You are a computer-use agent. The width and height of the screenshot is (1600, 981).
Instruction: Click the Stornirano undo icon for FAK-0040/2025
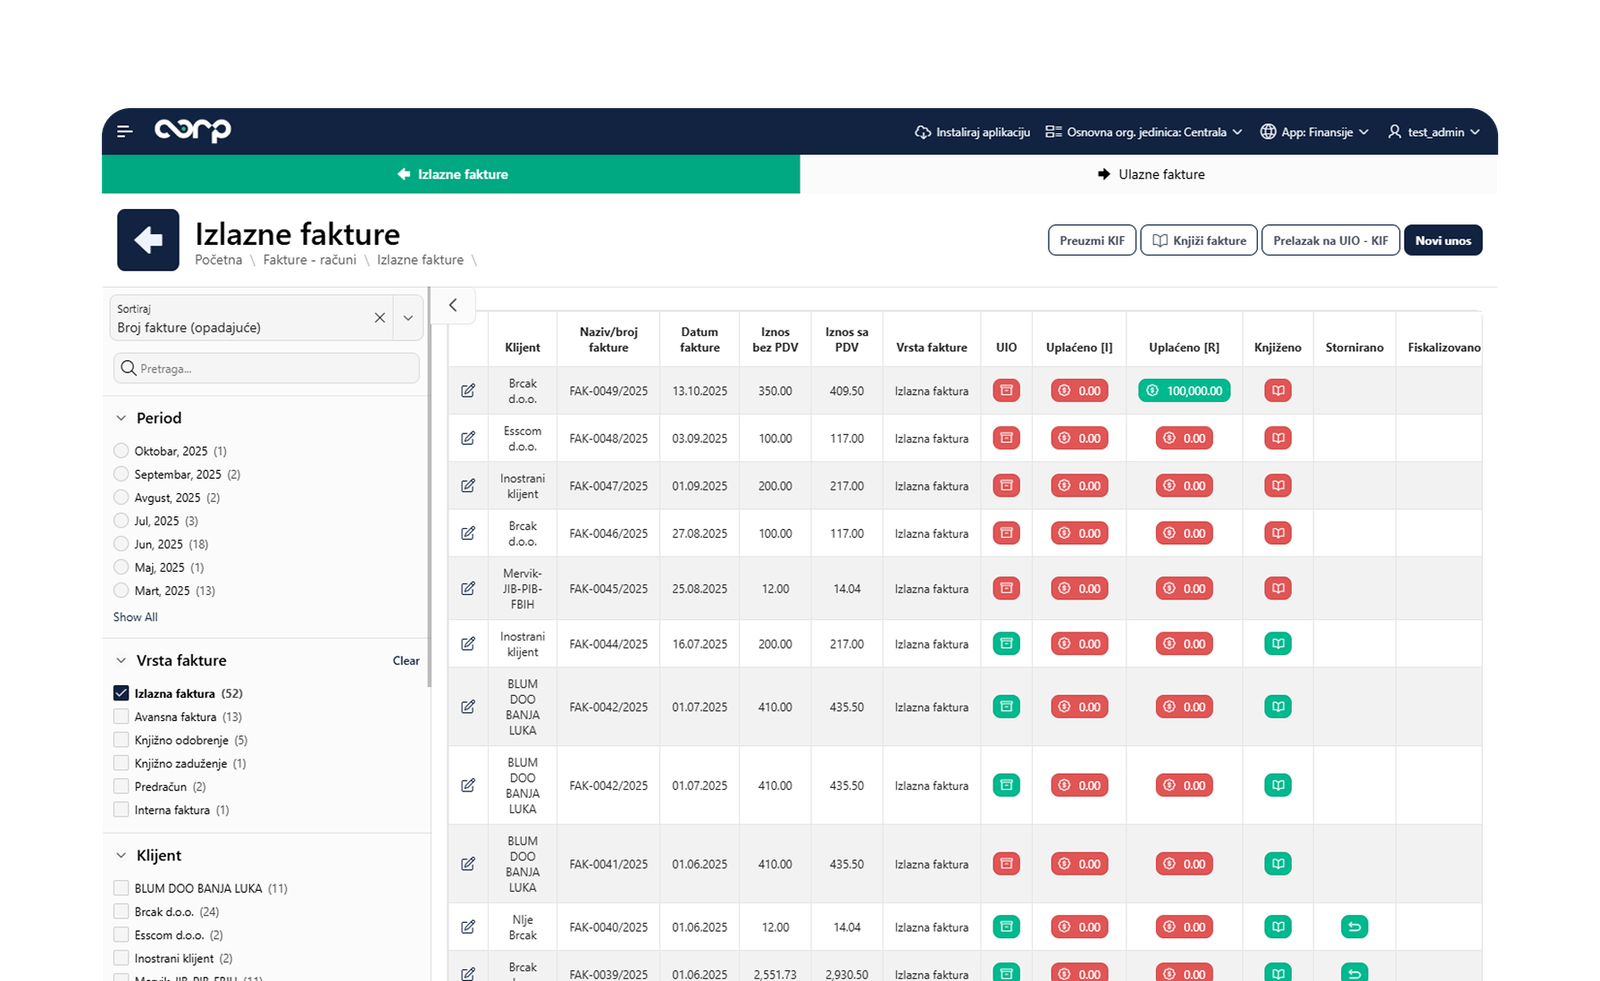point(1354,927)
